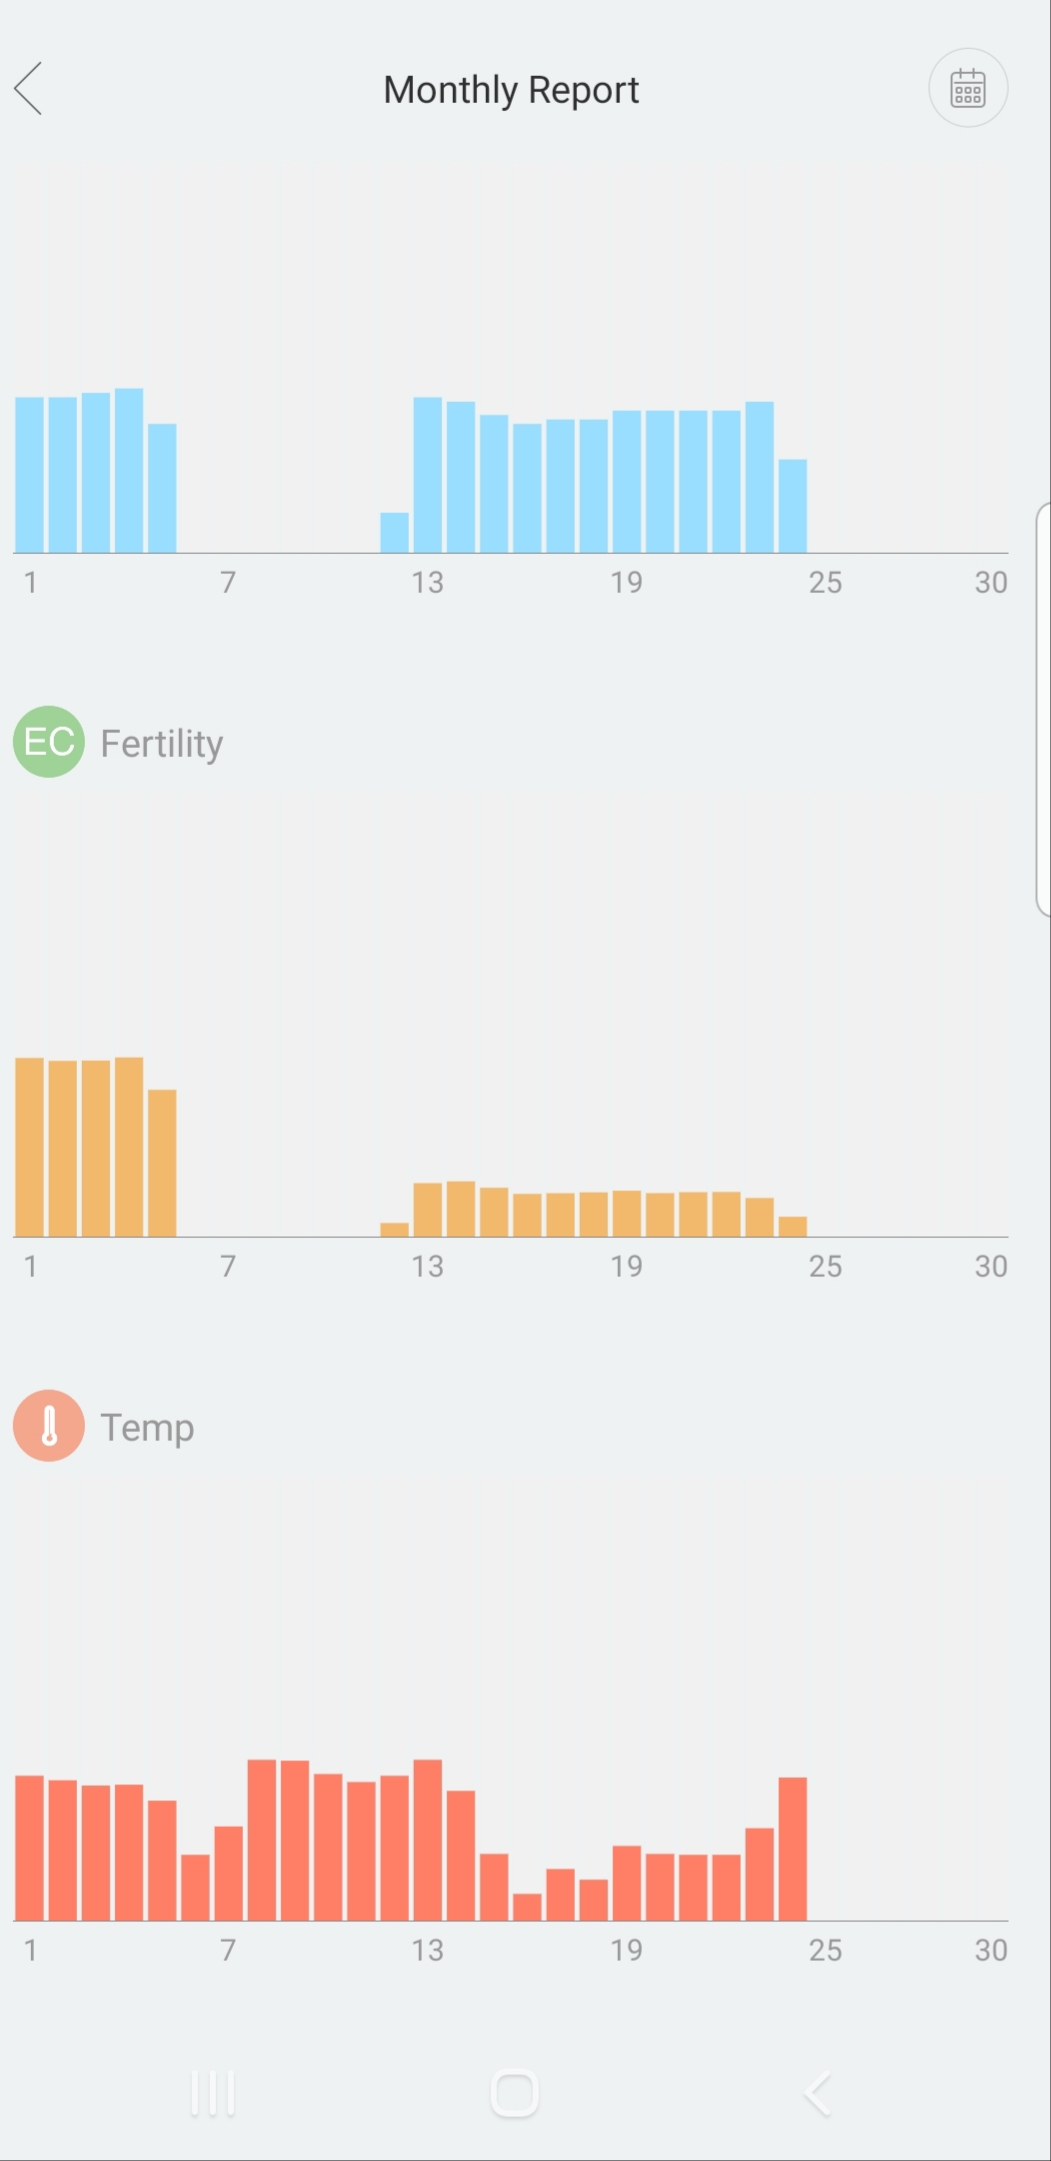Tap axis label 19 under the Fertility chart
The width and height of the screenshot is (1051, 2161).
(x=626, y=1266)
